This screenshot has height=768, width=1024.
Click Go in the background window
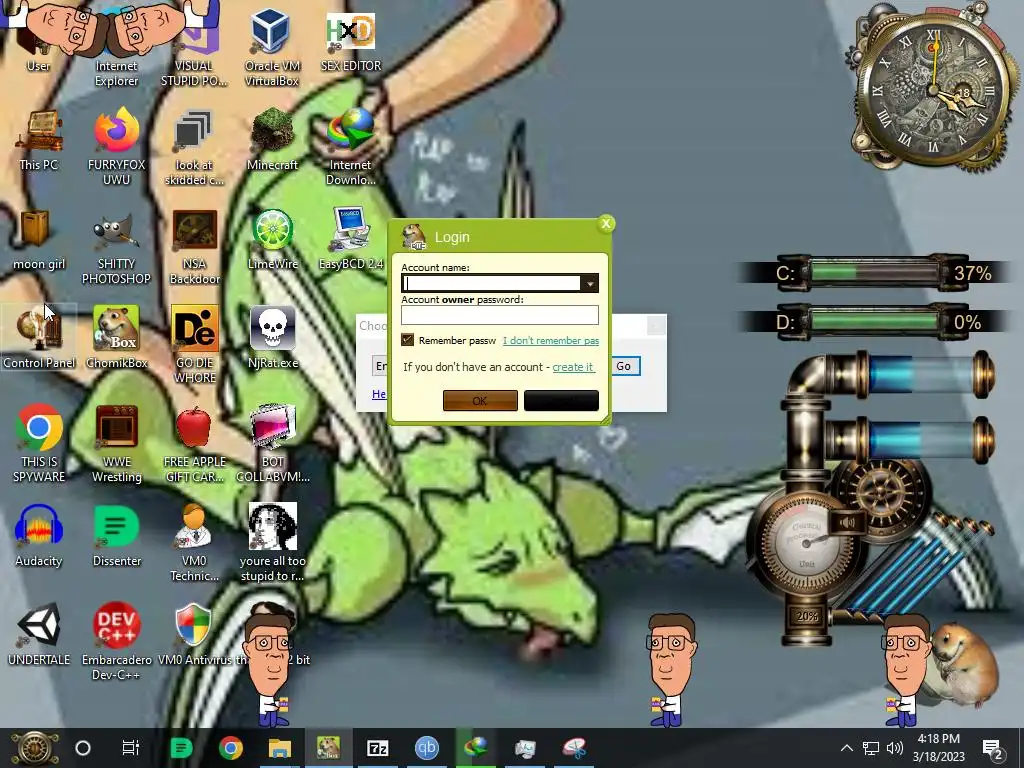624,366
